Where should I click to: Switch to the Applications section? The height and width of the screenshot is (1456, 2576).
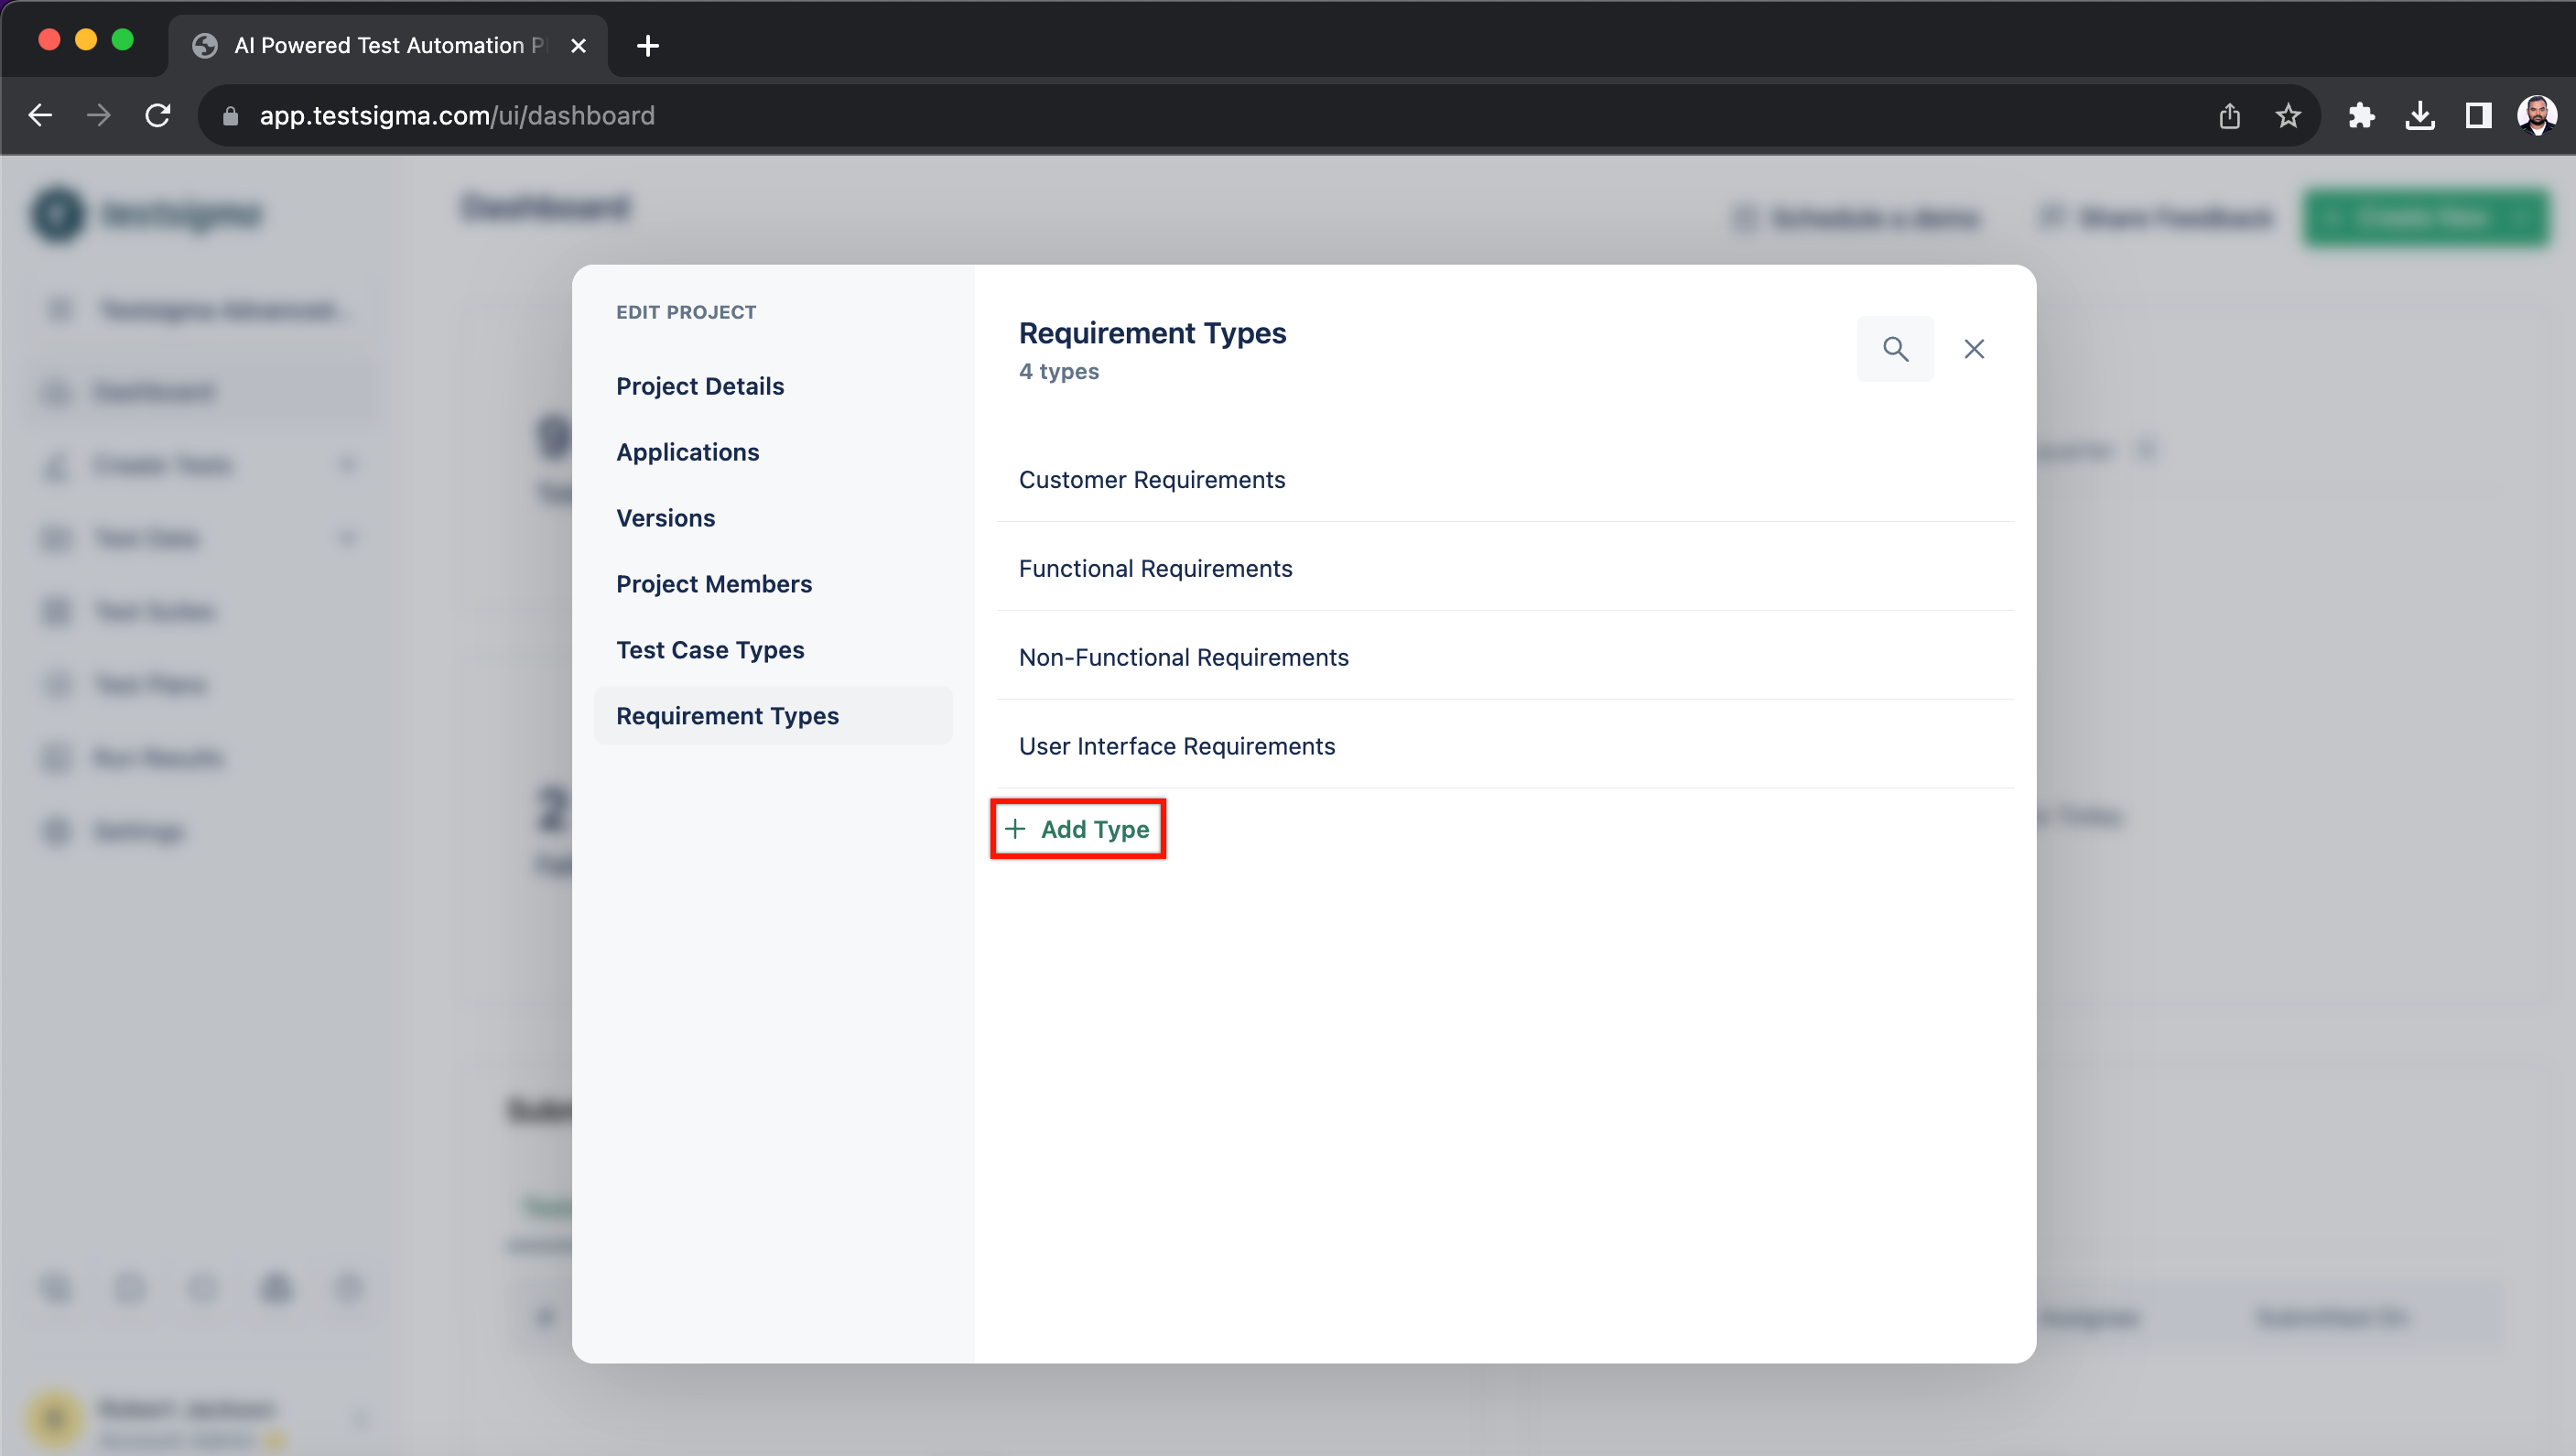(688, 452)
